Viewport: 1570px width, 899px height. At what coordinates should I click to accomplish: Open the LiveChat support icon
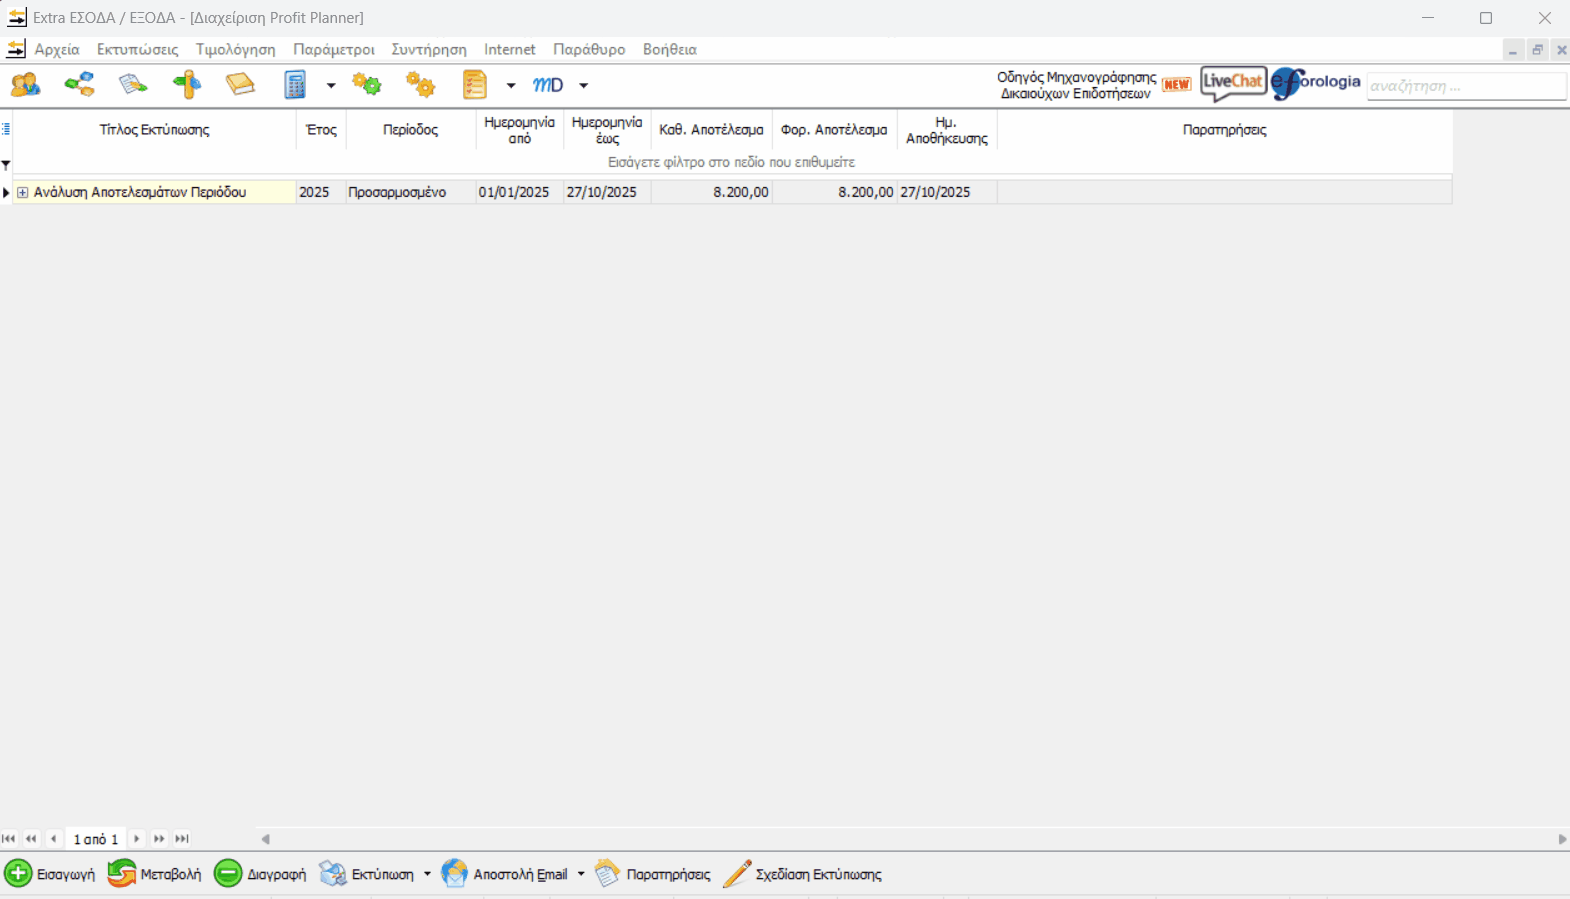1233,83
